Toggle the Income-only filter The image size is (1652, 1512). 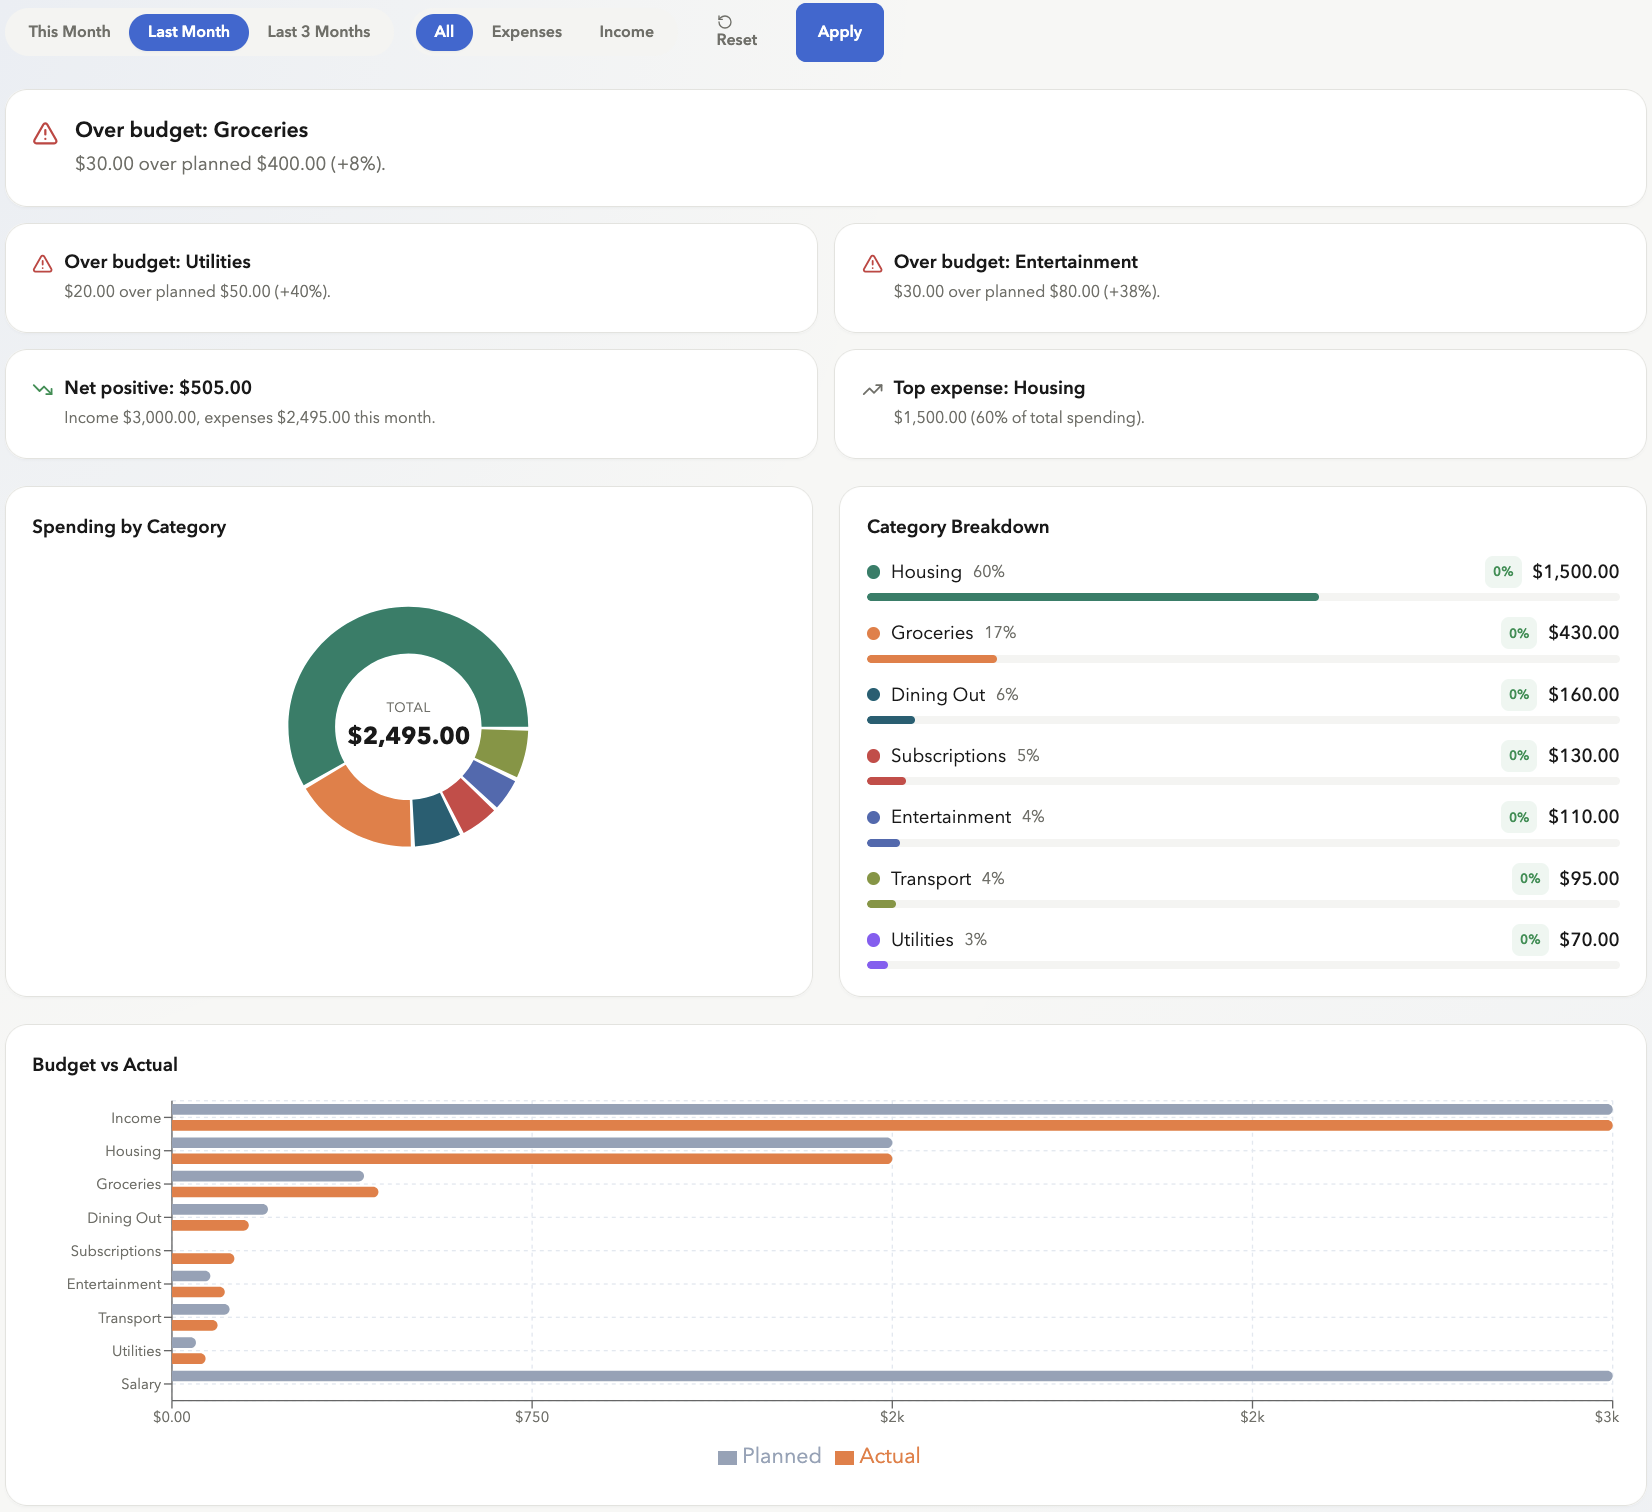[x=626, y=31]
